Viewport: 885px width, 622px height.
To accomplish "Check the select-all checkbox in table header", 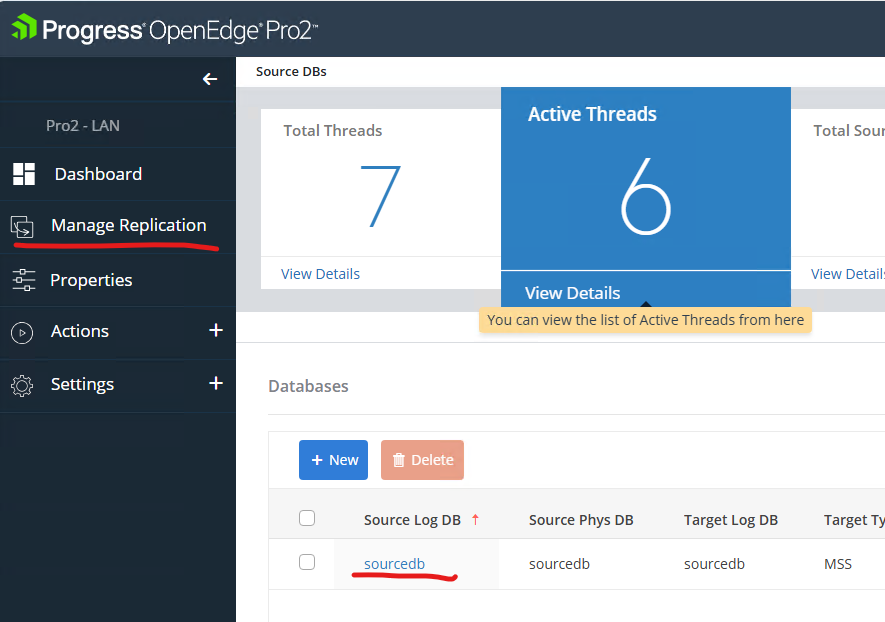I will click(307, 518).
